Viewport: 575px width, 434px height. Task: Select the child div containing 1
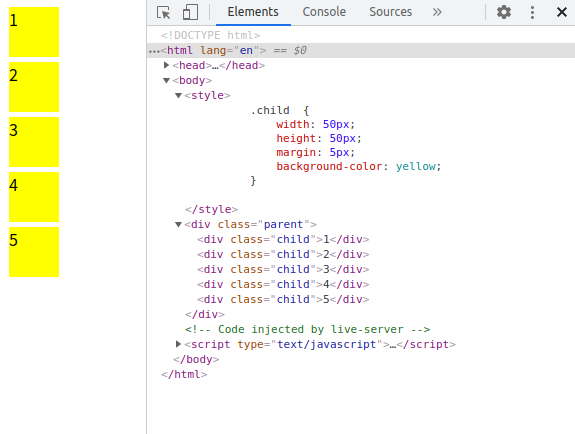point(283,239)
